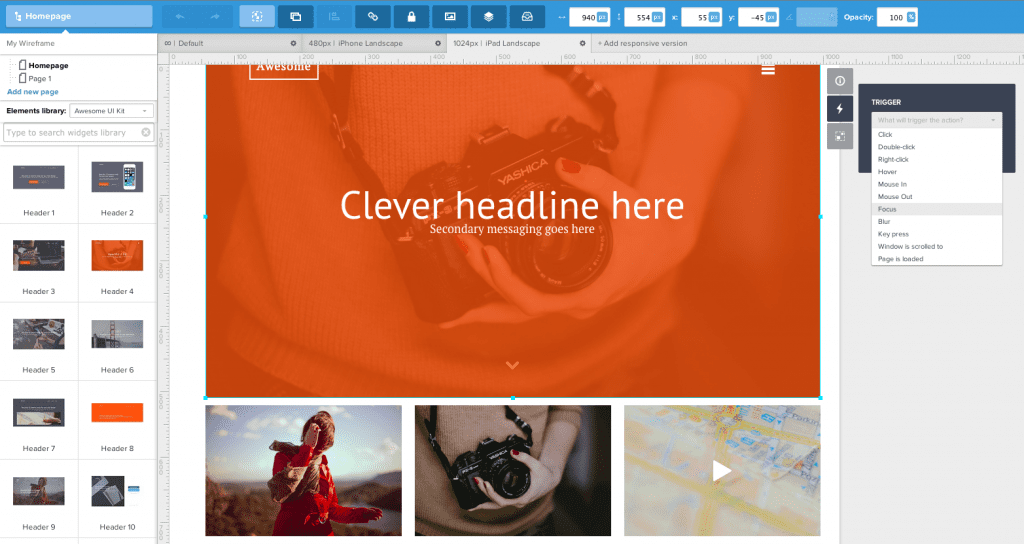Select Hover in the trigger list
The image size is (1024, 544).
click(887, 172)
